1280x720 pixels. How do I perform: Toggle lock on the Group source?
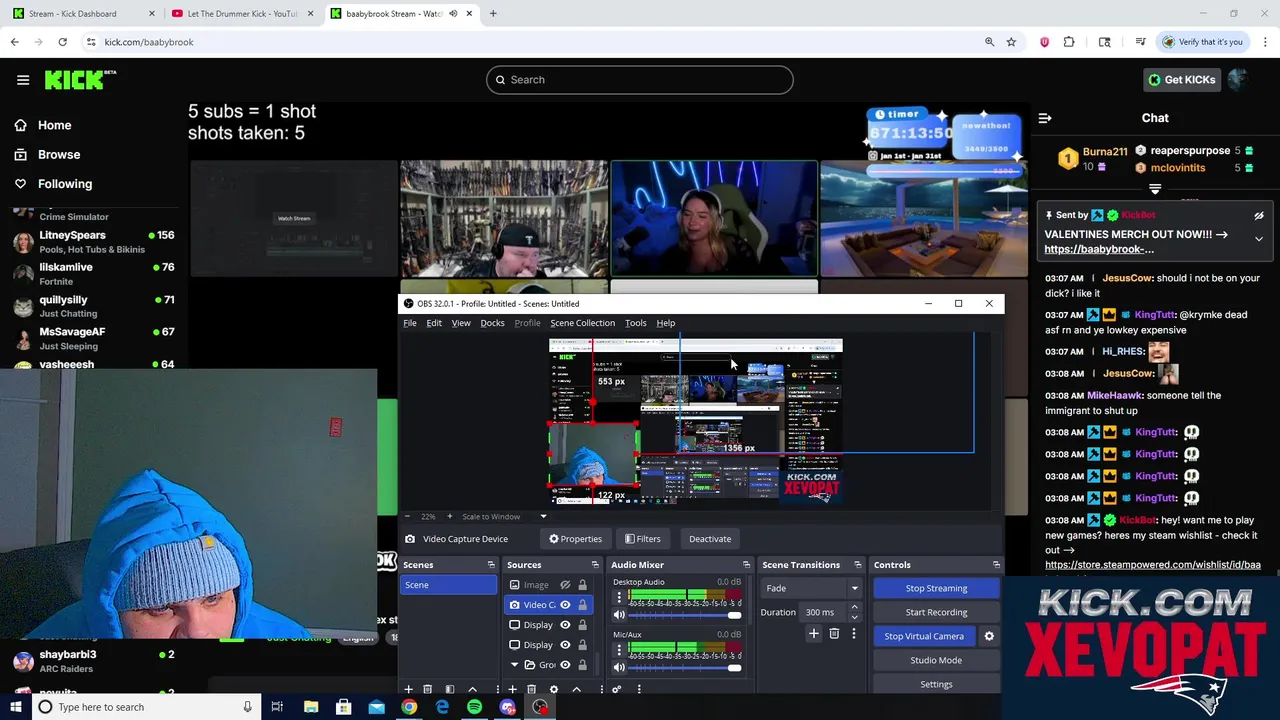tap(582, 665)
